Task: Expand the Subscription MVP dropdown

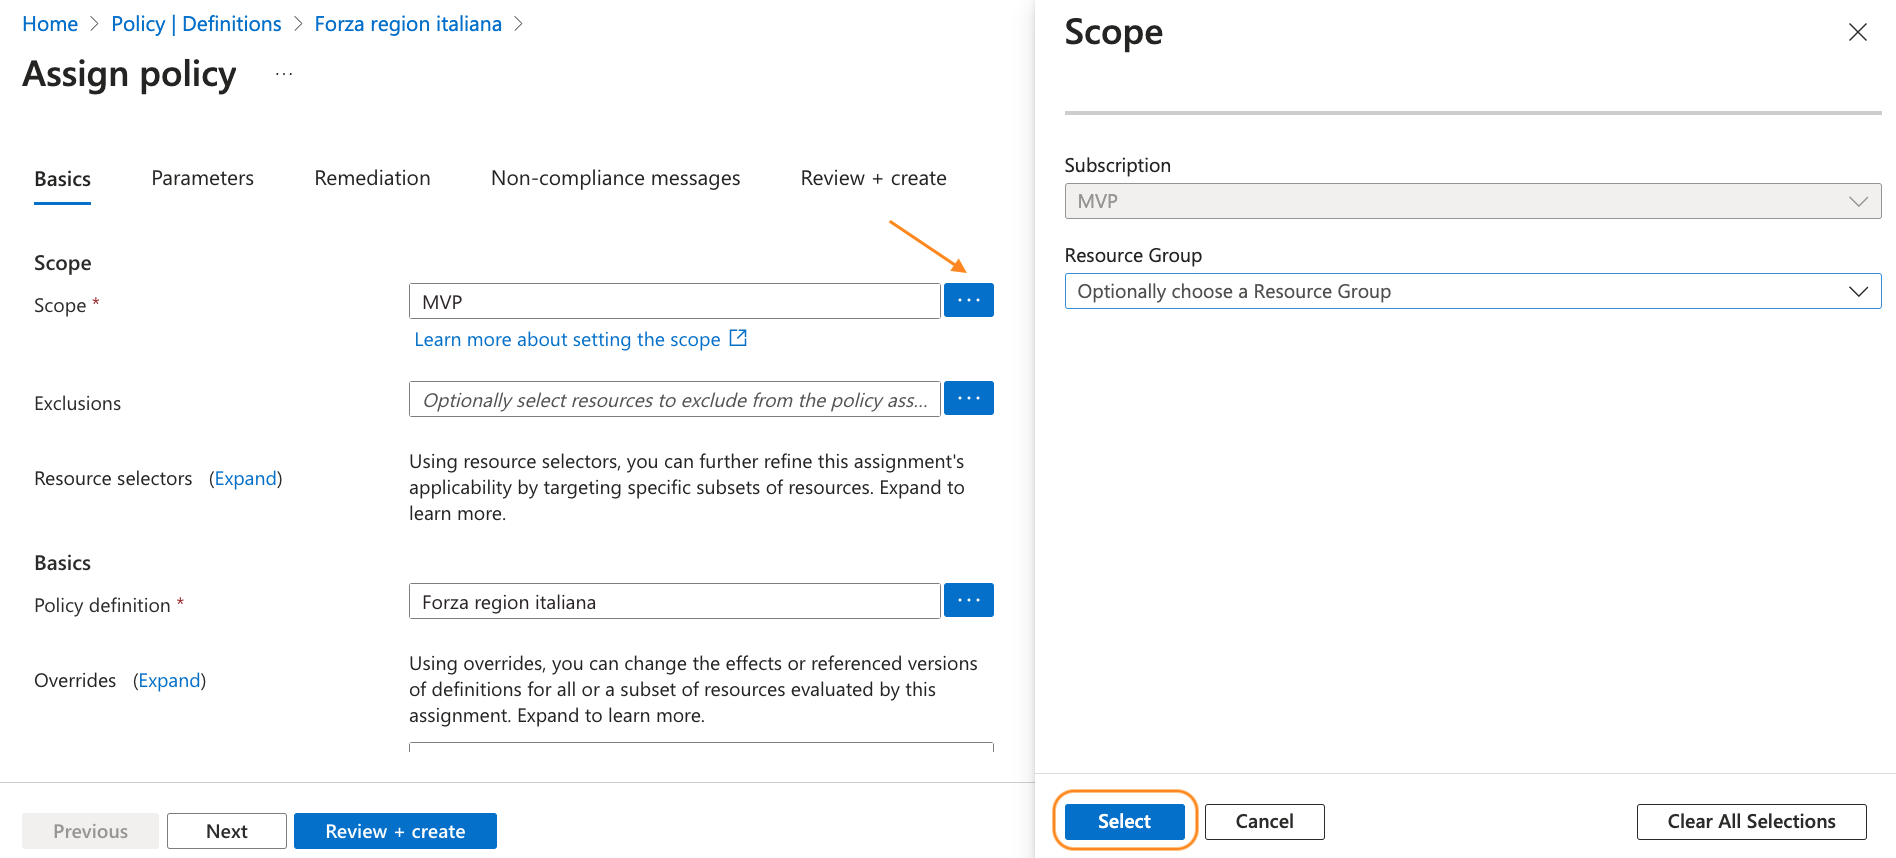Action: 1471,201
